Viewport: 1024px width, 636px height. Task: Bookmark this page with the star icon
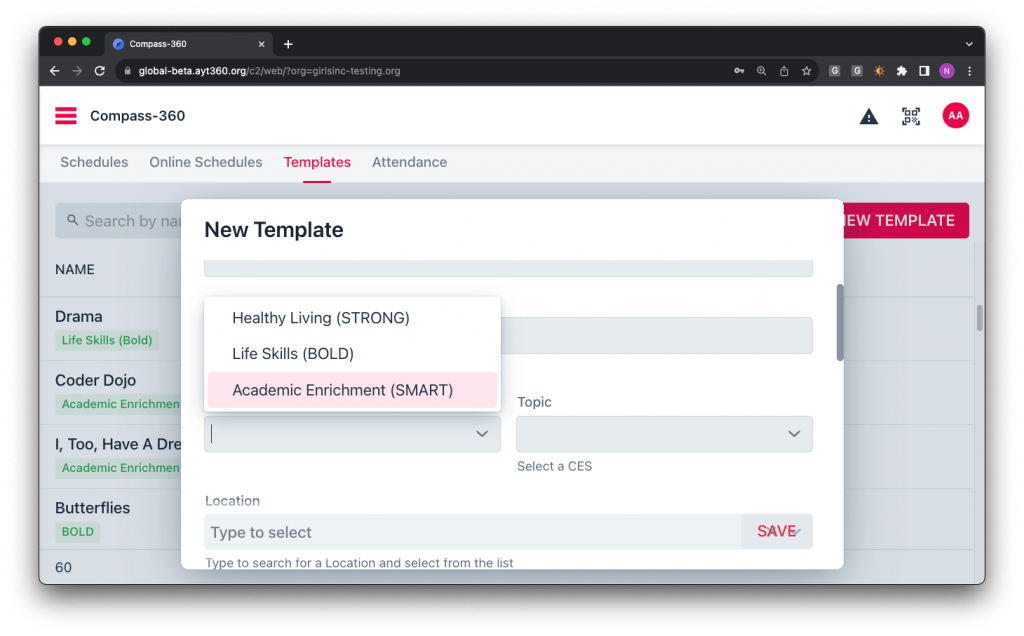coord(807,71)
